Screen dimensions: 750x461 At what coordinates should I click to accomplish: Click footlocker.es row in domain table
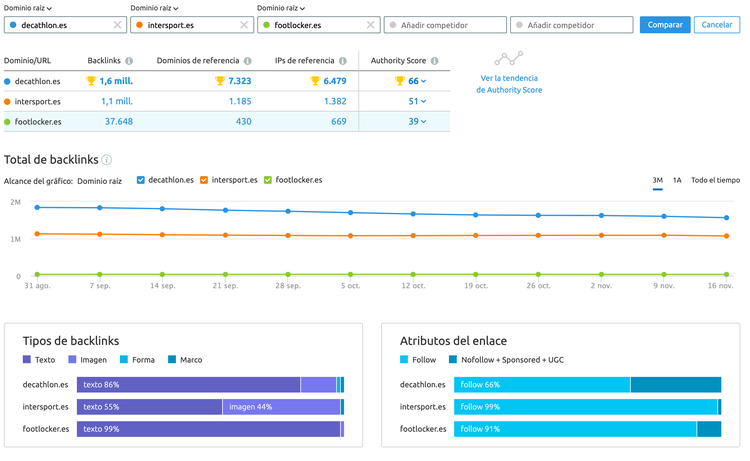coord(227,121)
